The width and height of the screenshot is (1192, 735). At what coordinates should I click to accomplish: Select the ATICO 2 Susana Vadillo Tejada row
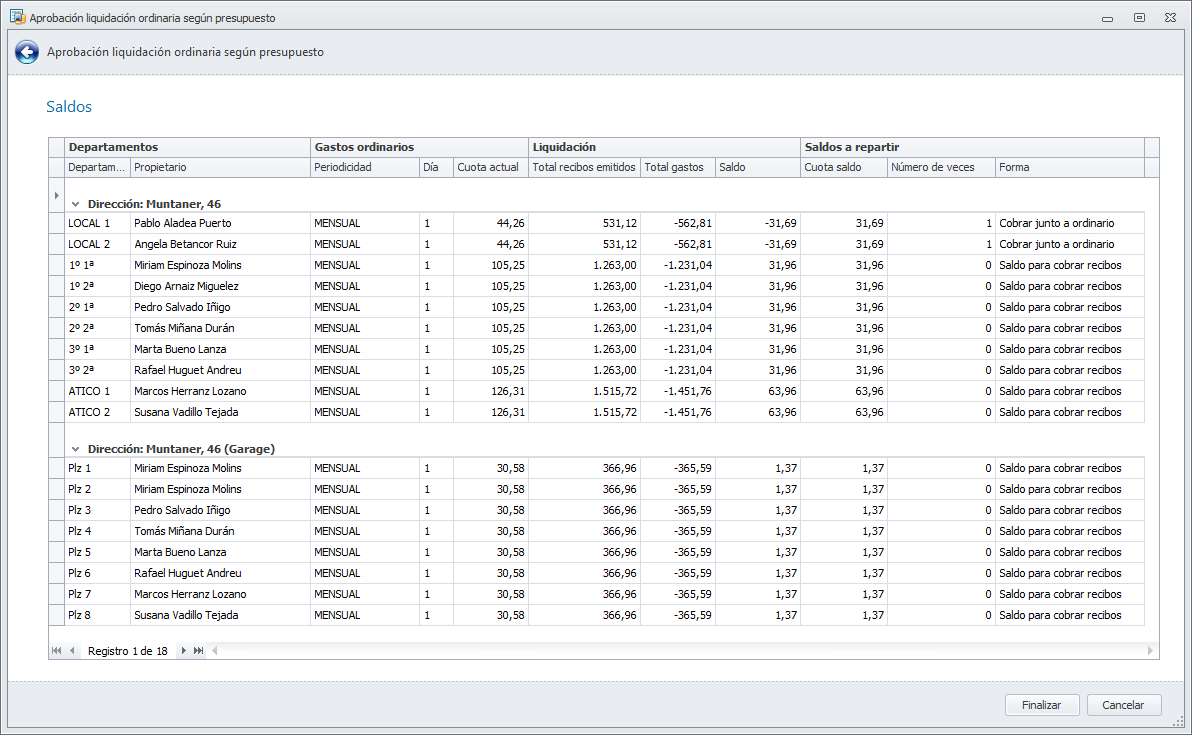click(x=186, y=412)
